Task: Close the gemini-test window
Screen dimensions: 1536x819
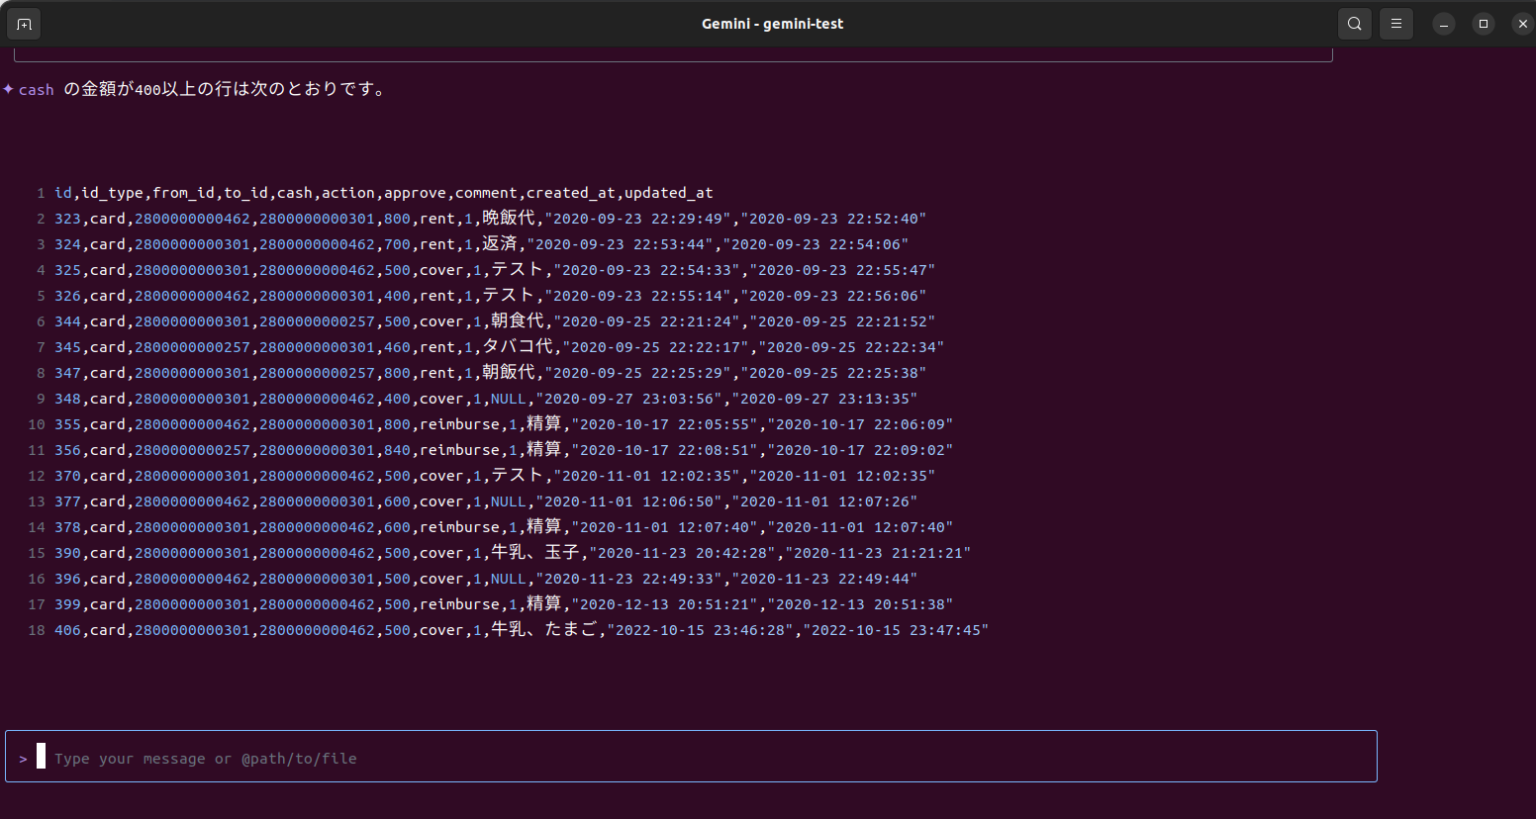Action: [1522, 24]
